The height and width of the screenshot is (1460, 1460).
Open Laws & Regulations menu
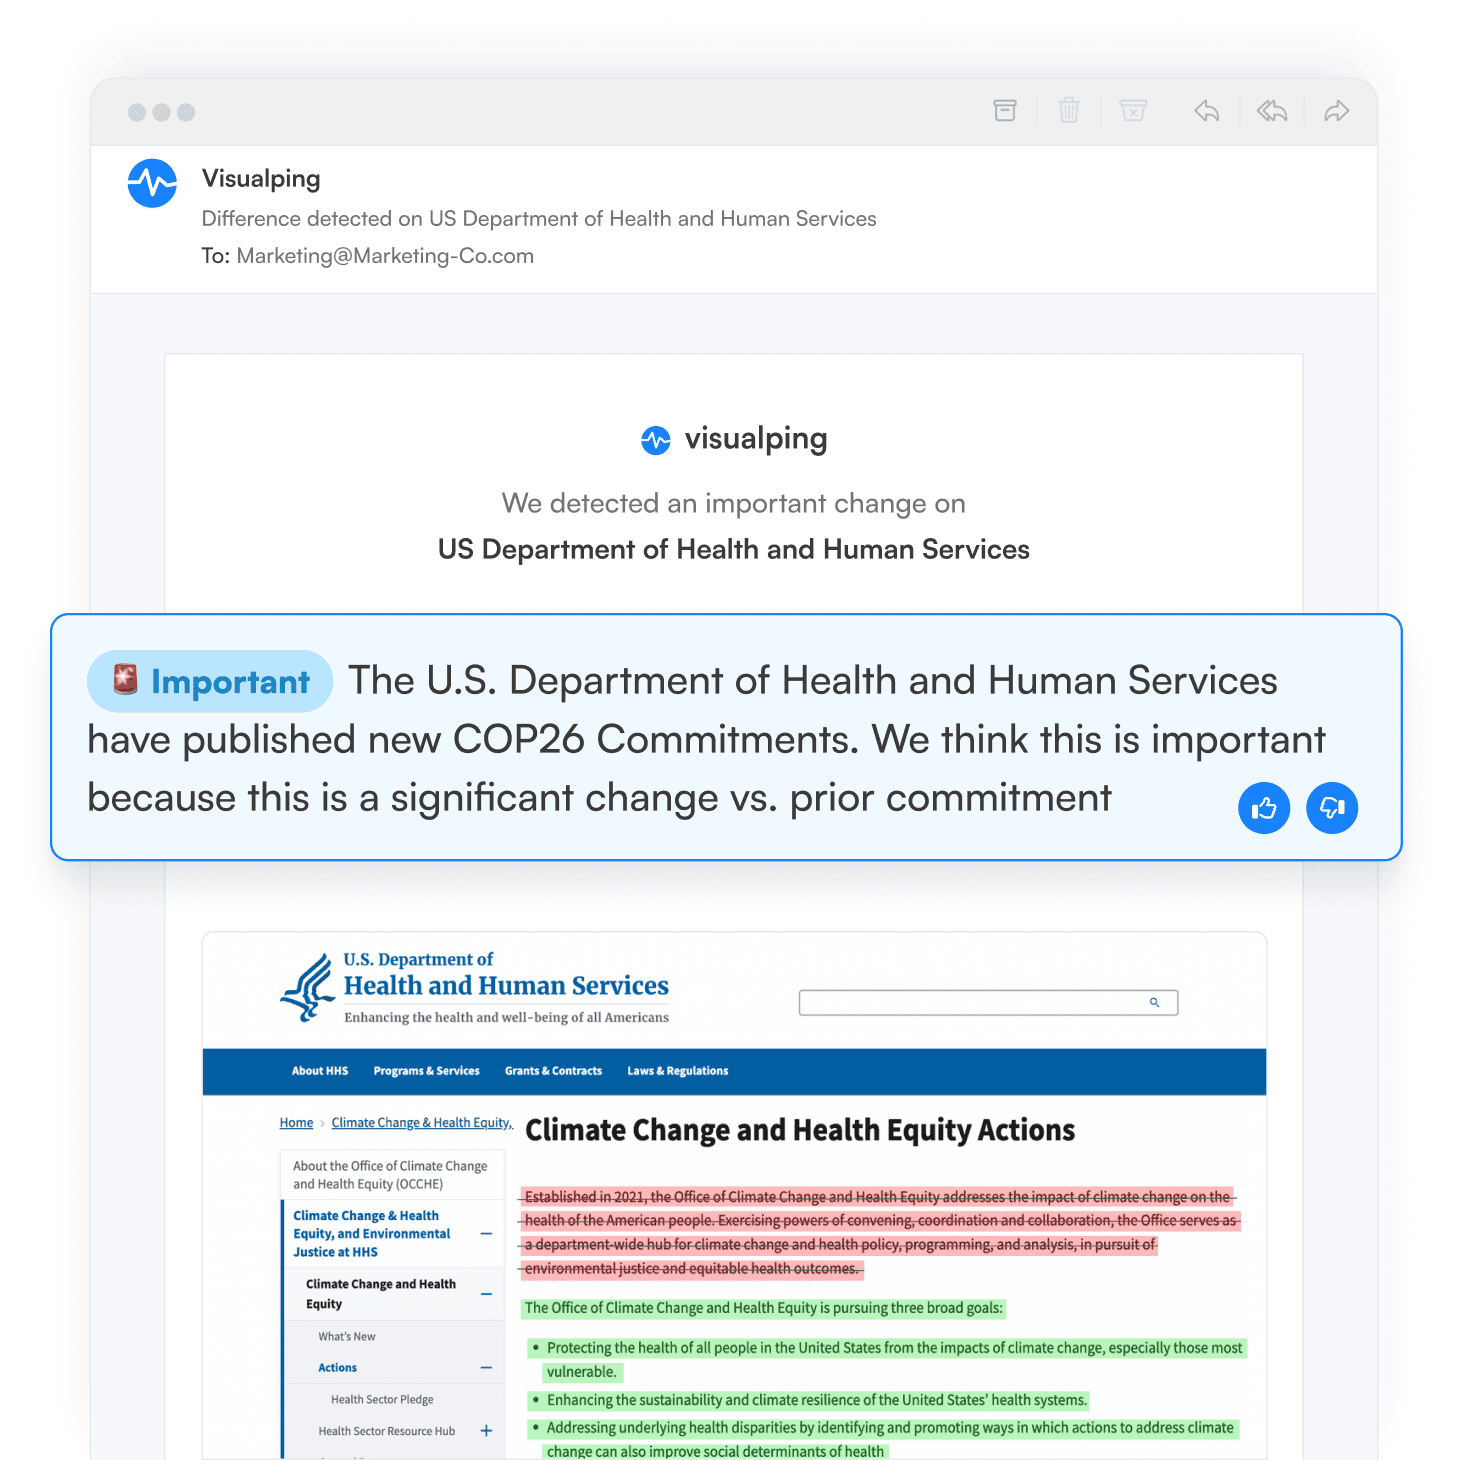pos(678,1071)
